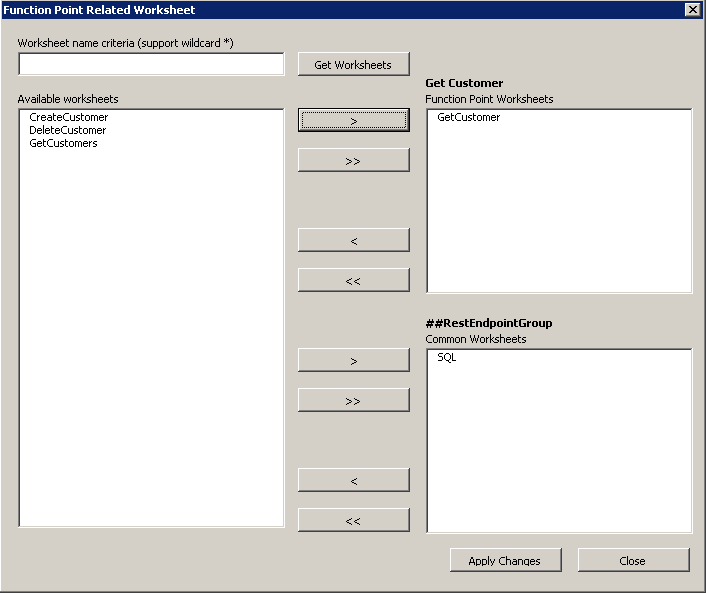Click the Close button at bottom right

633,560
